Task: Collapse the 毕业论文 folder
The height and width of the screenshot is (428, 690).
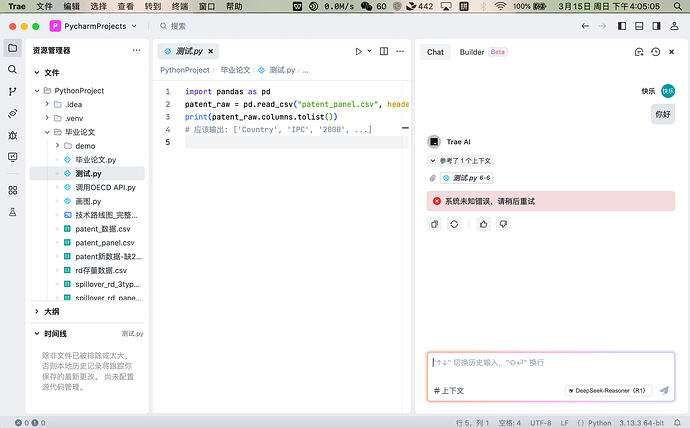Action: [47, 132]
